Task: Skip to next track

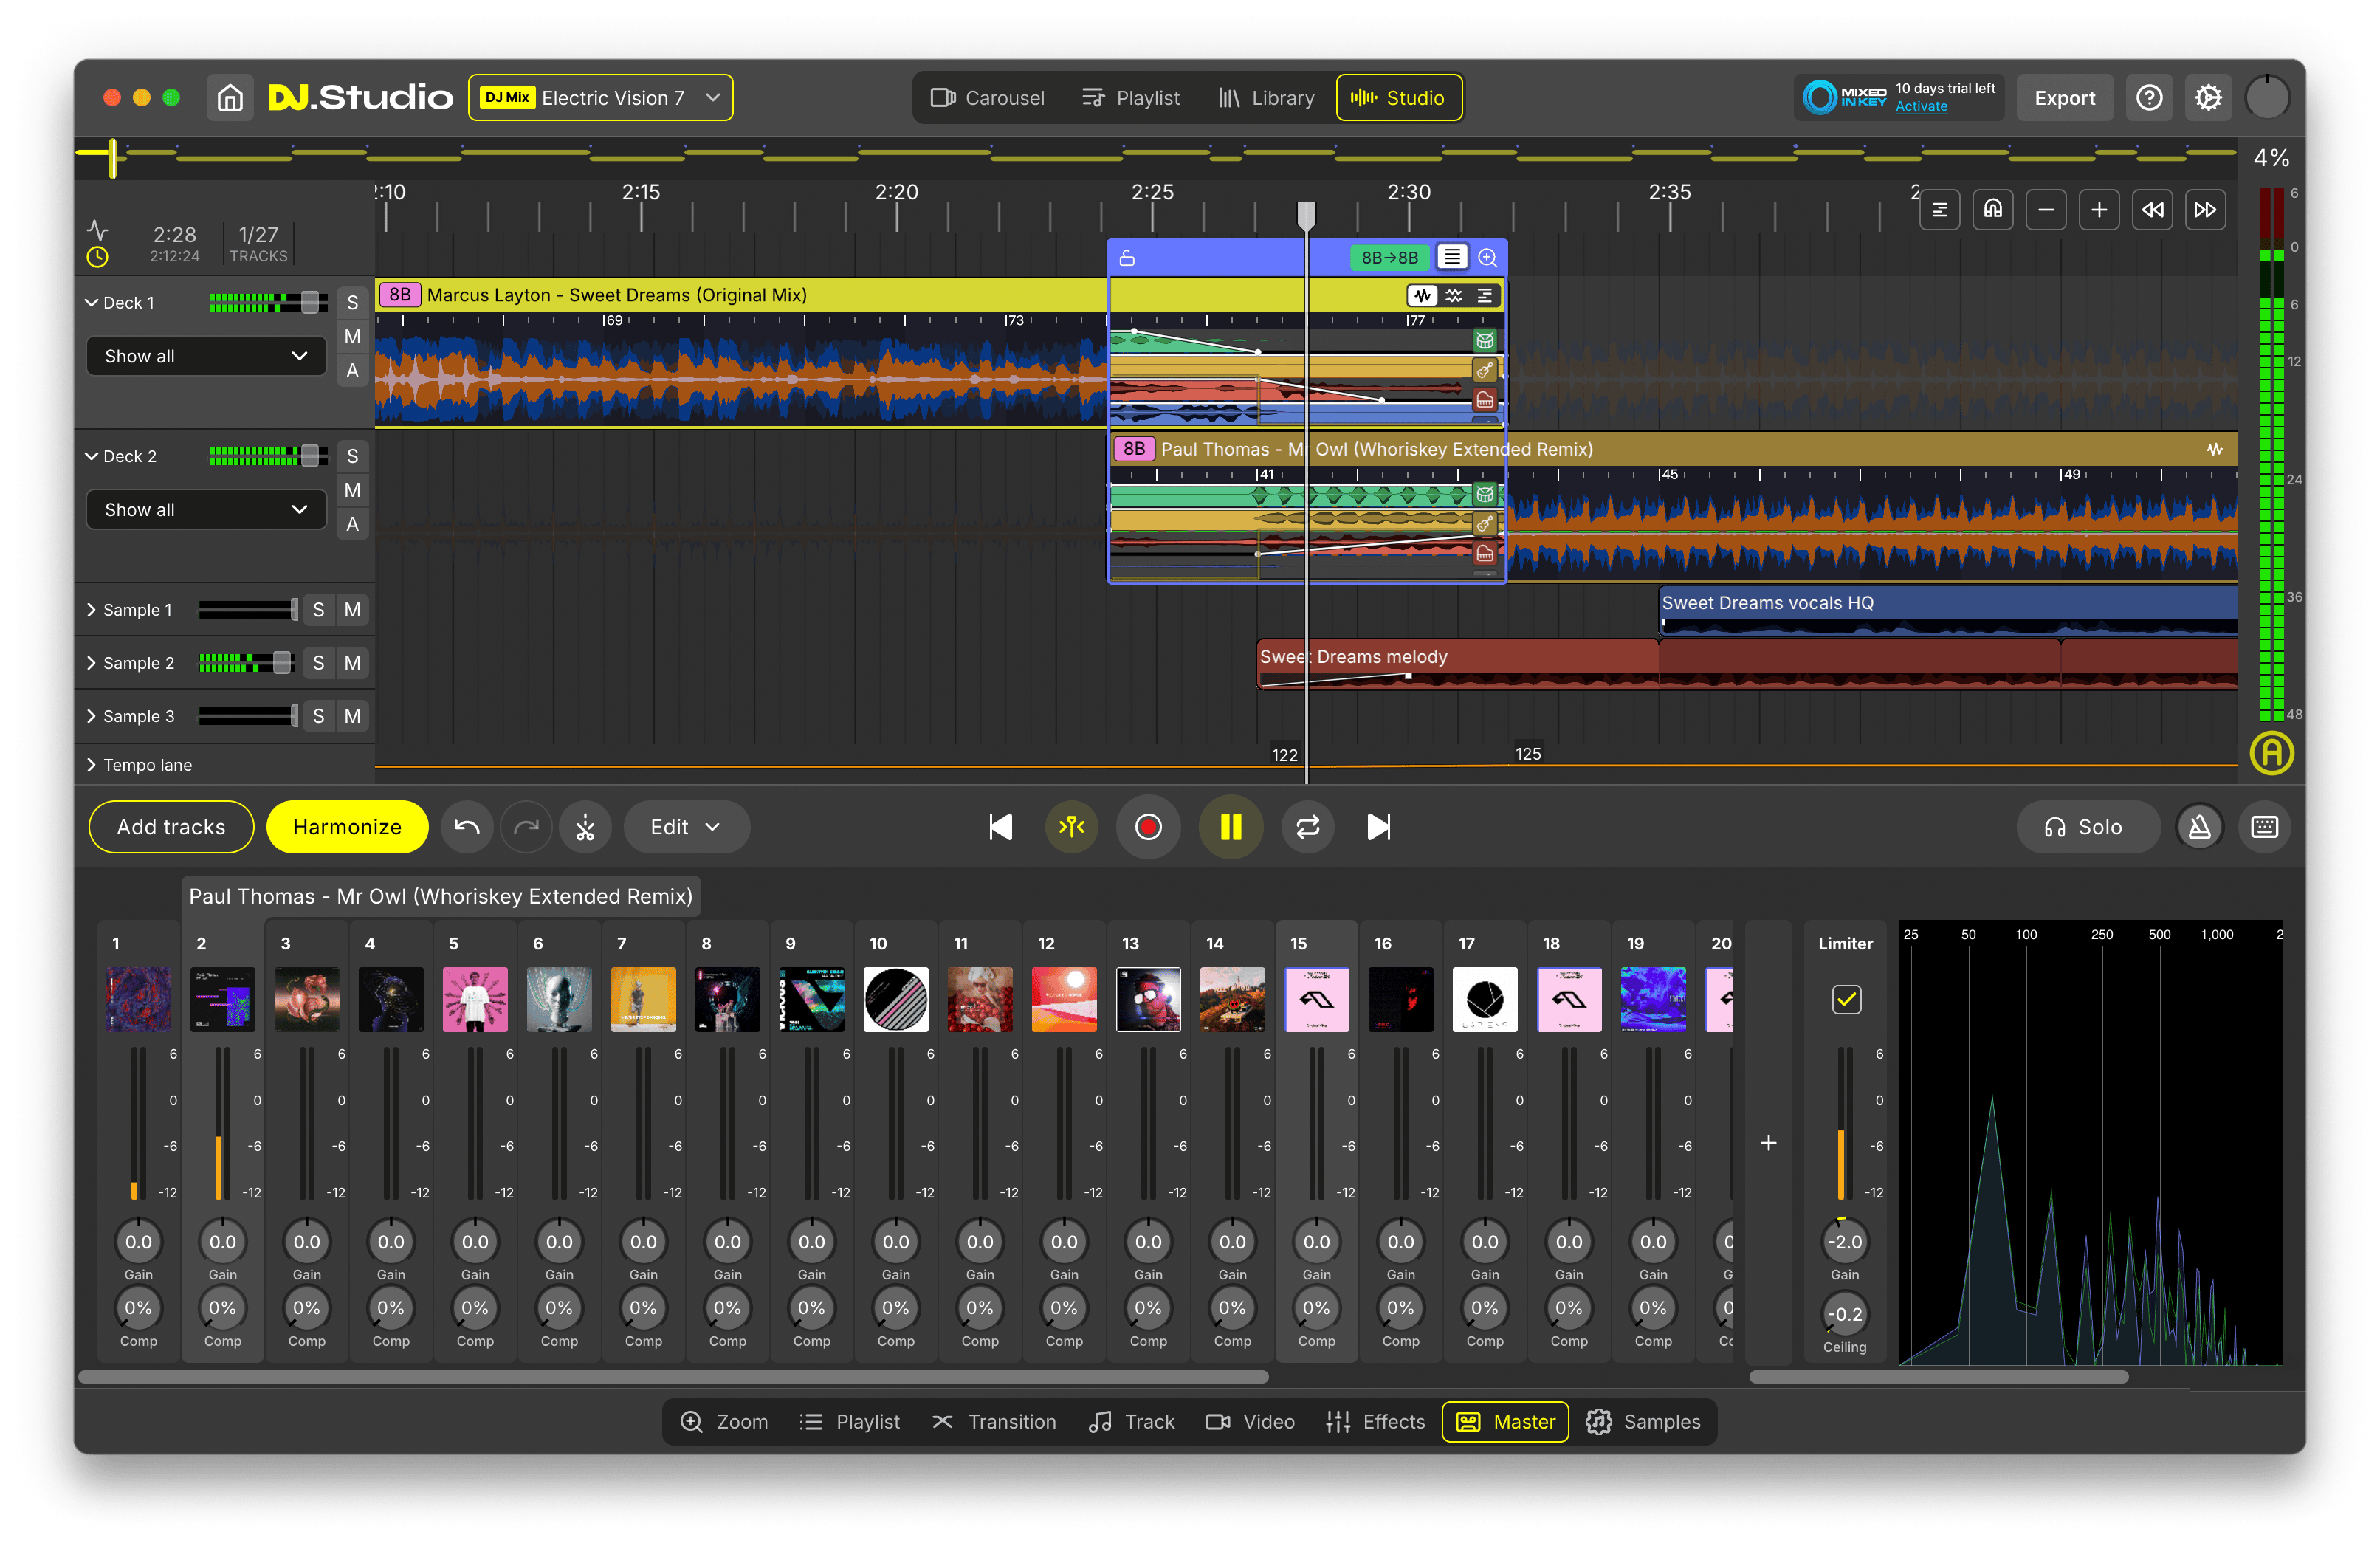Action: click(x=1379, y=827)
